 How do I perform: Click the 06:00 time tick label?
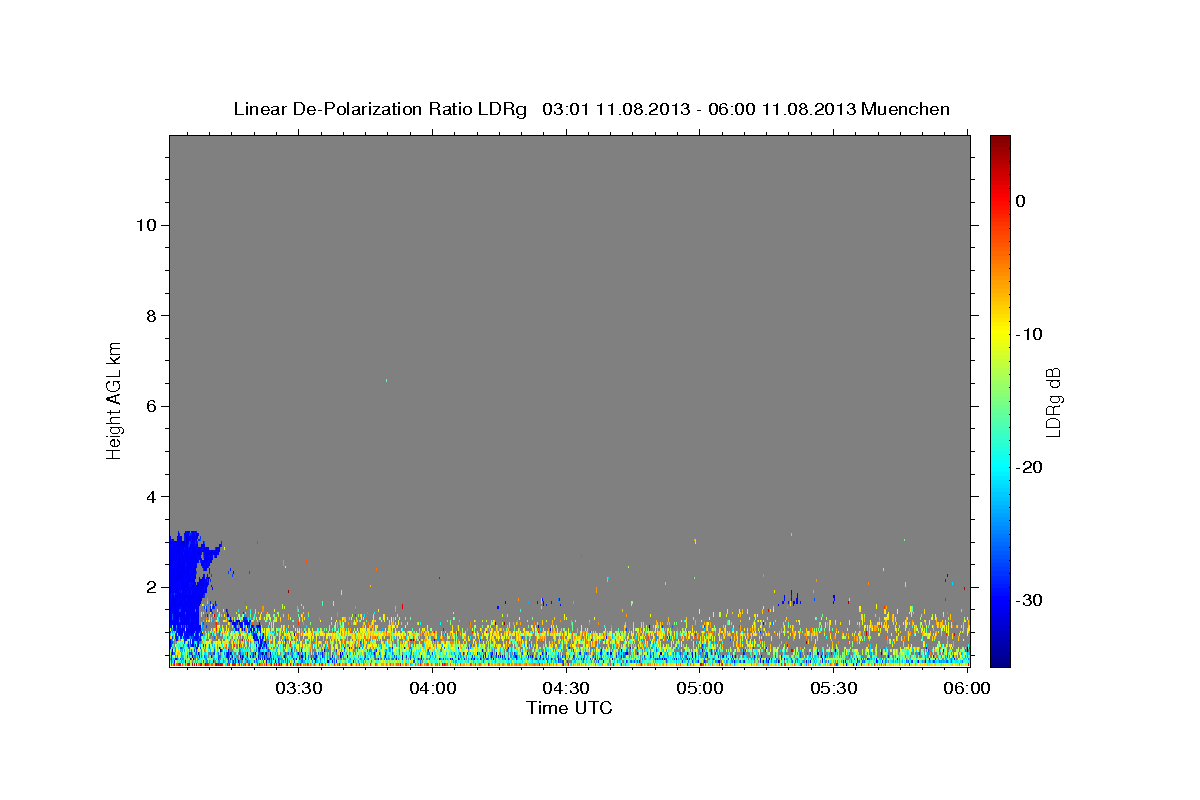click(x=967, y=688)
